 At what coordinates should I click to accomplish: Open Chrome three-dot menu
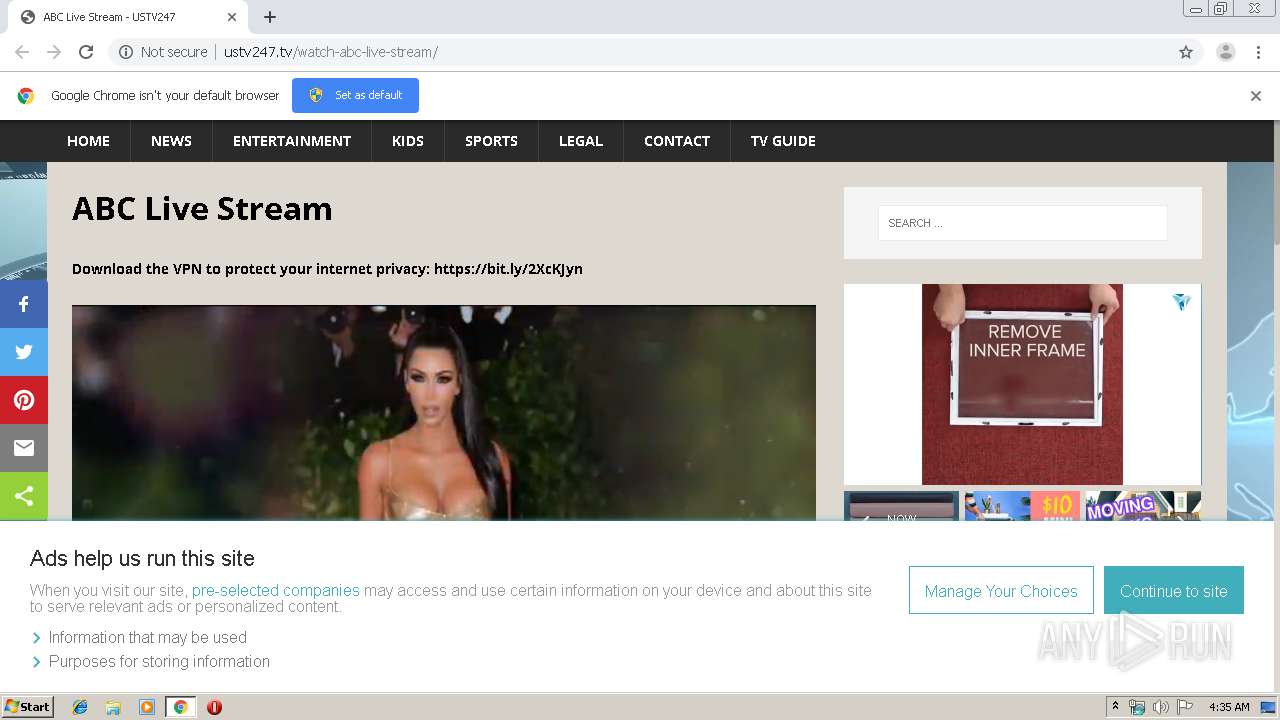[x=1258, y=52]
